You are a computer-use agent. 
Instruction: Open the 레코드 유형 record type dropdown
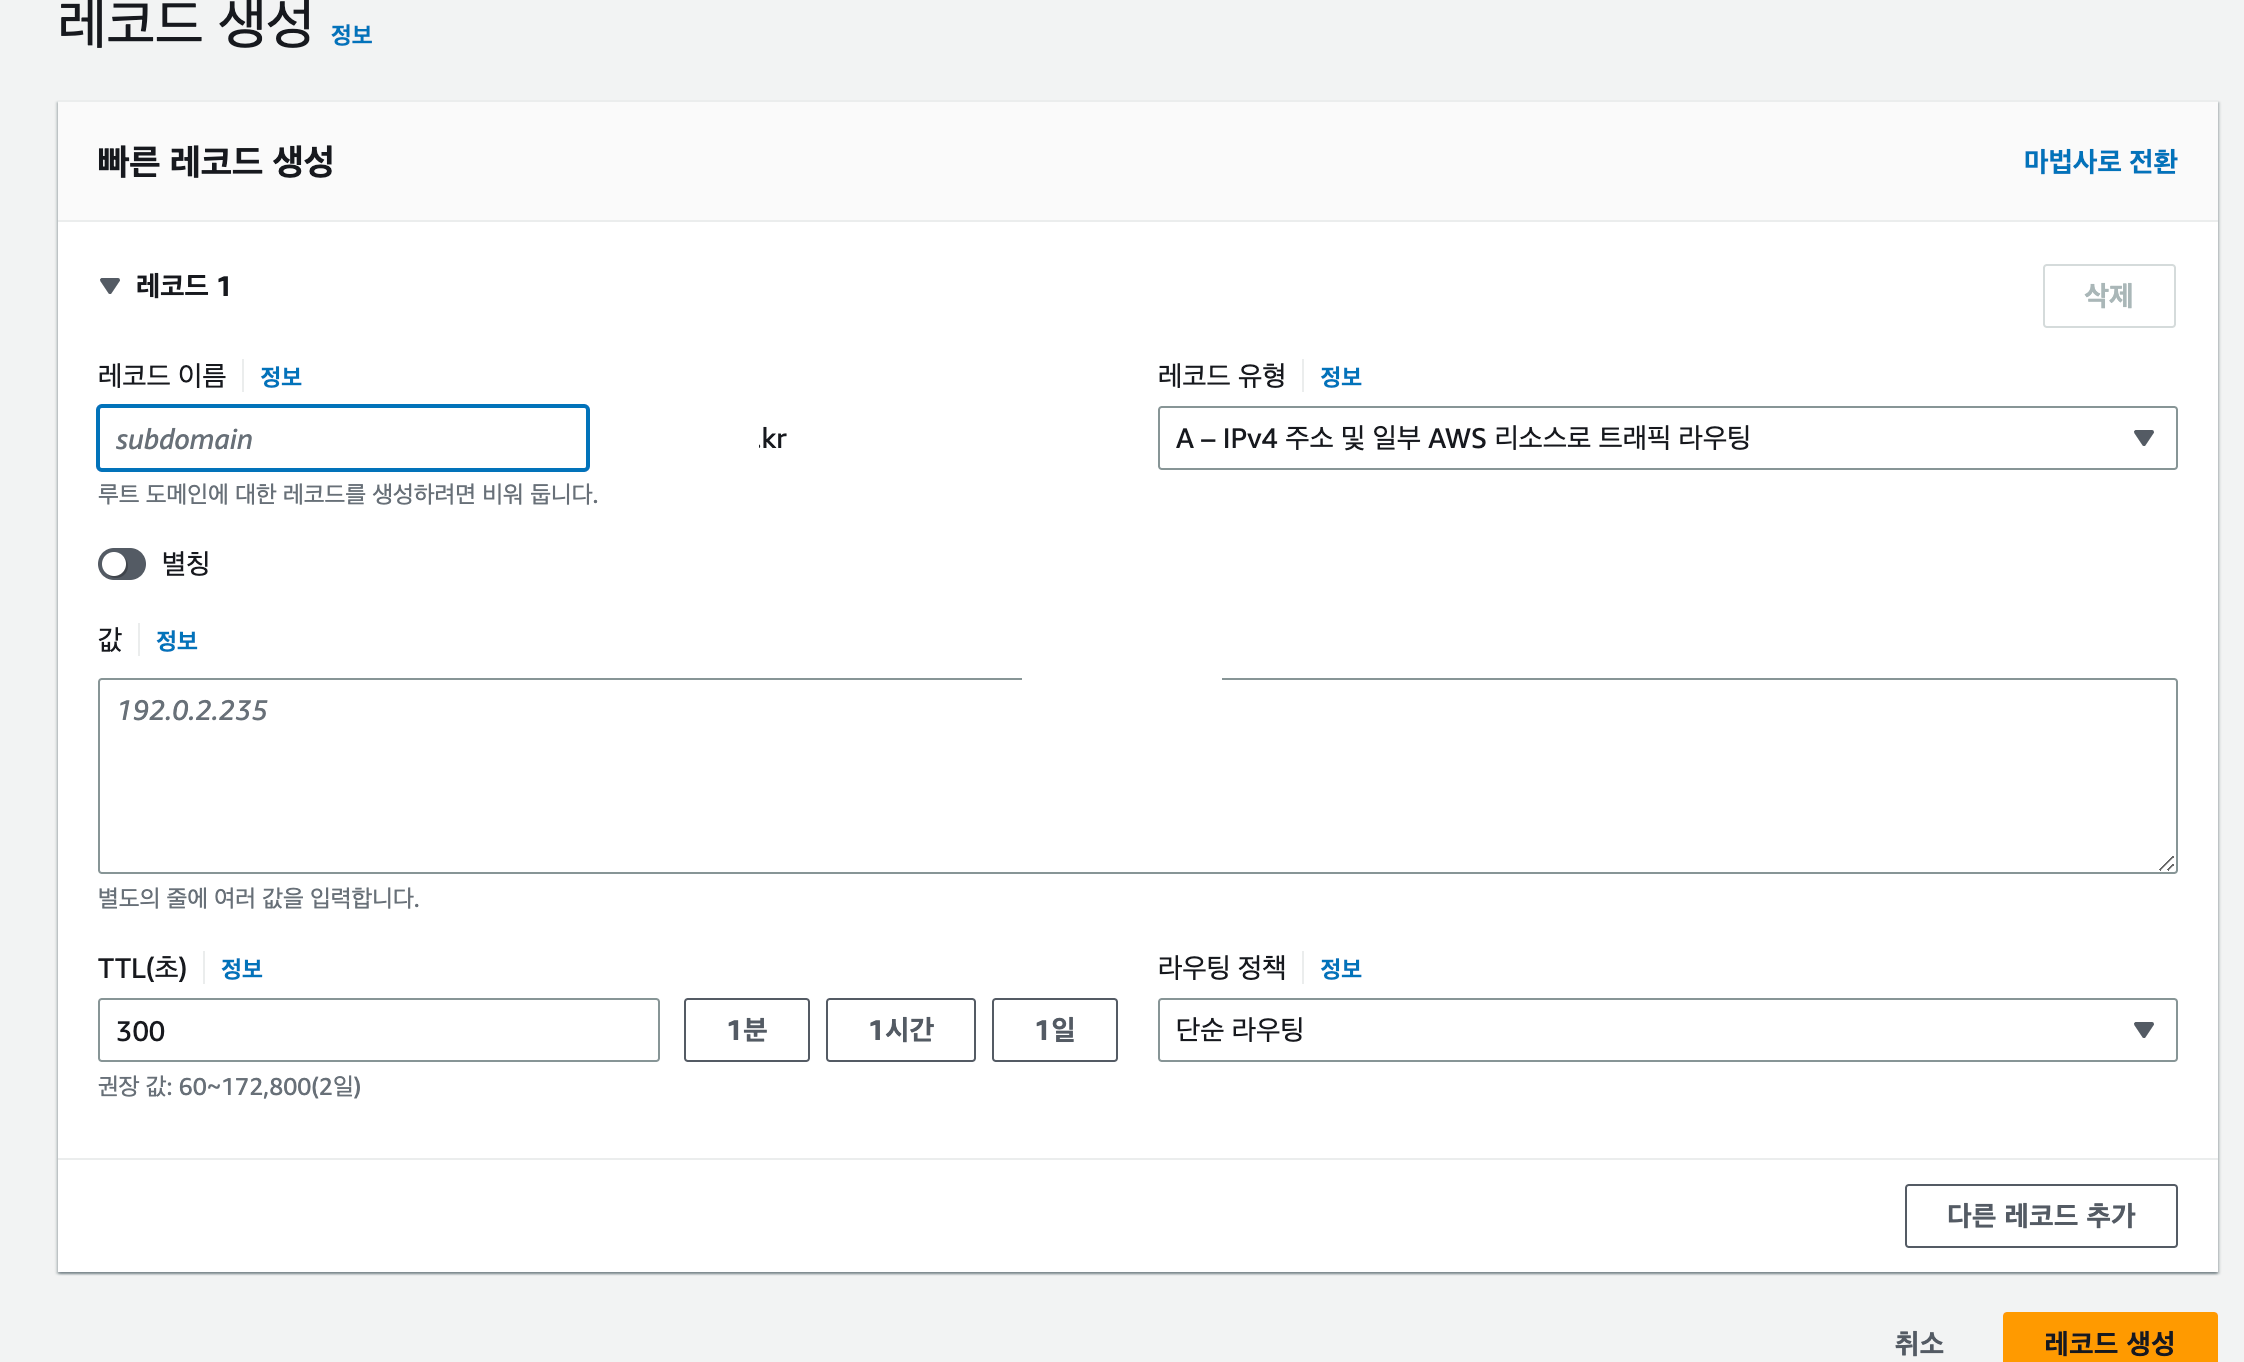[1666, 438]
